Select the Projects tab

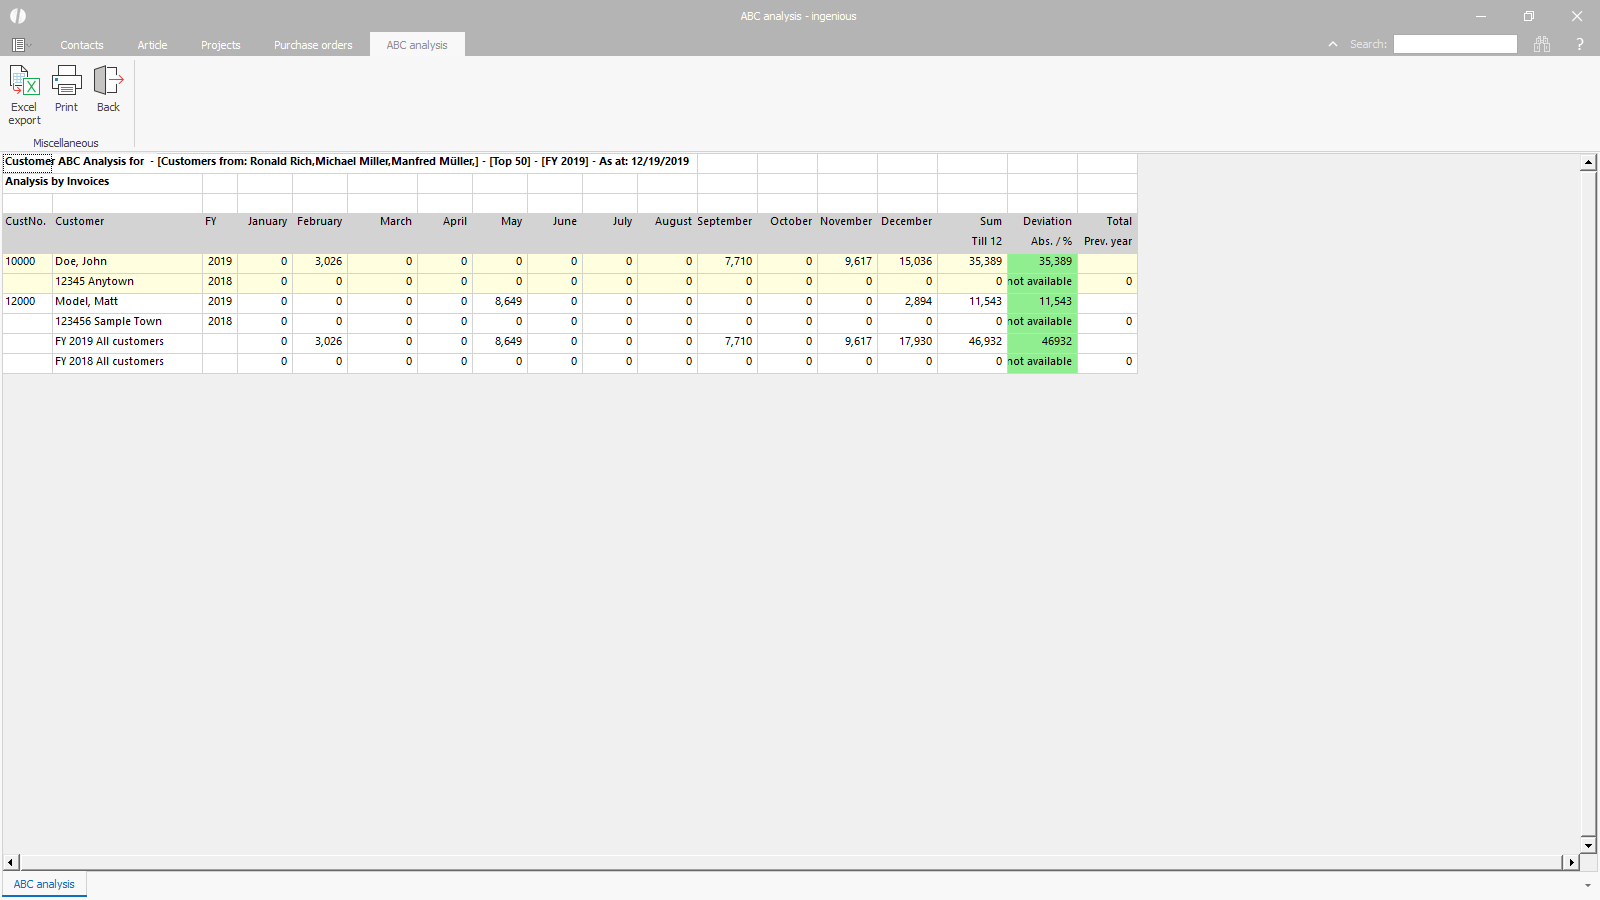point(220,45)
